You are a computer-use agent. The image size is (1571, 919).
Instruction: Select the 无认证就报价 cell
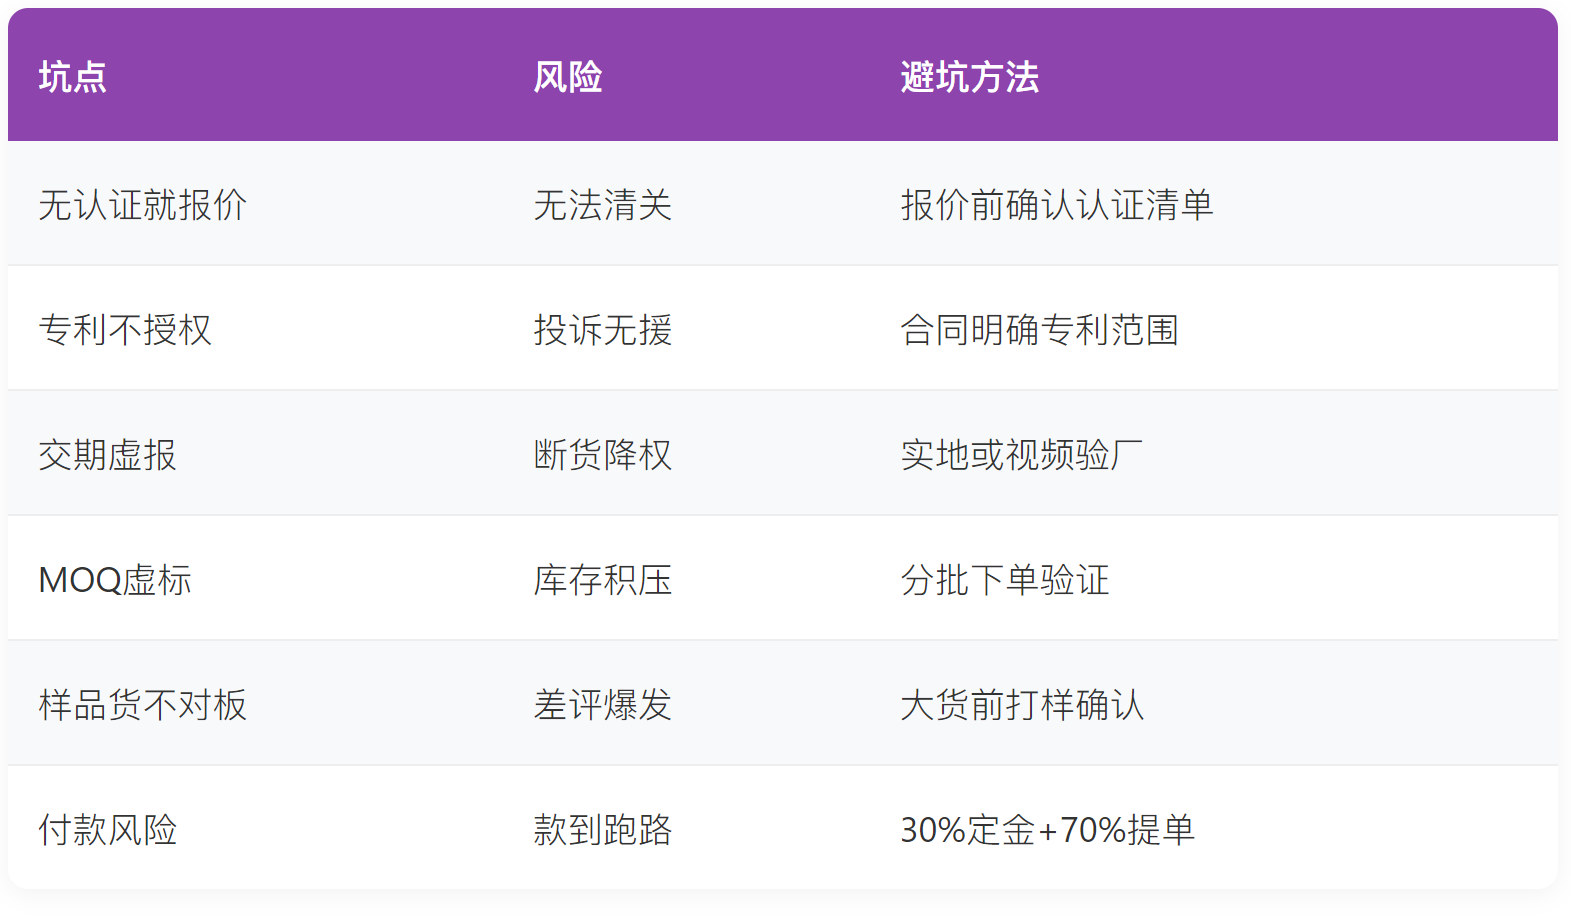point(143,205)
